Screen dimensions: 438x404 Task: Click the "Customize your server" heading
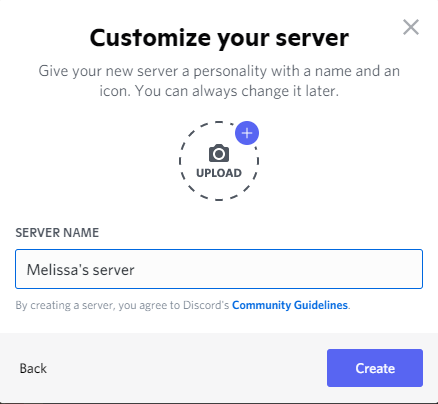click(x=219, y=38)
